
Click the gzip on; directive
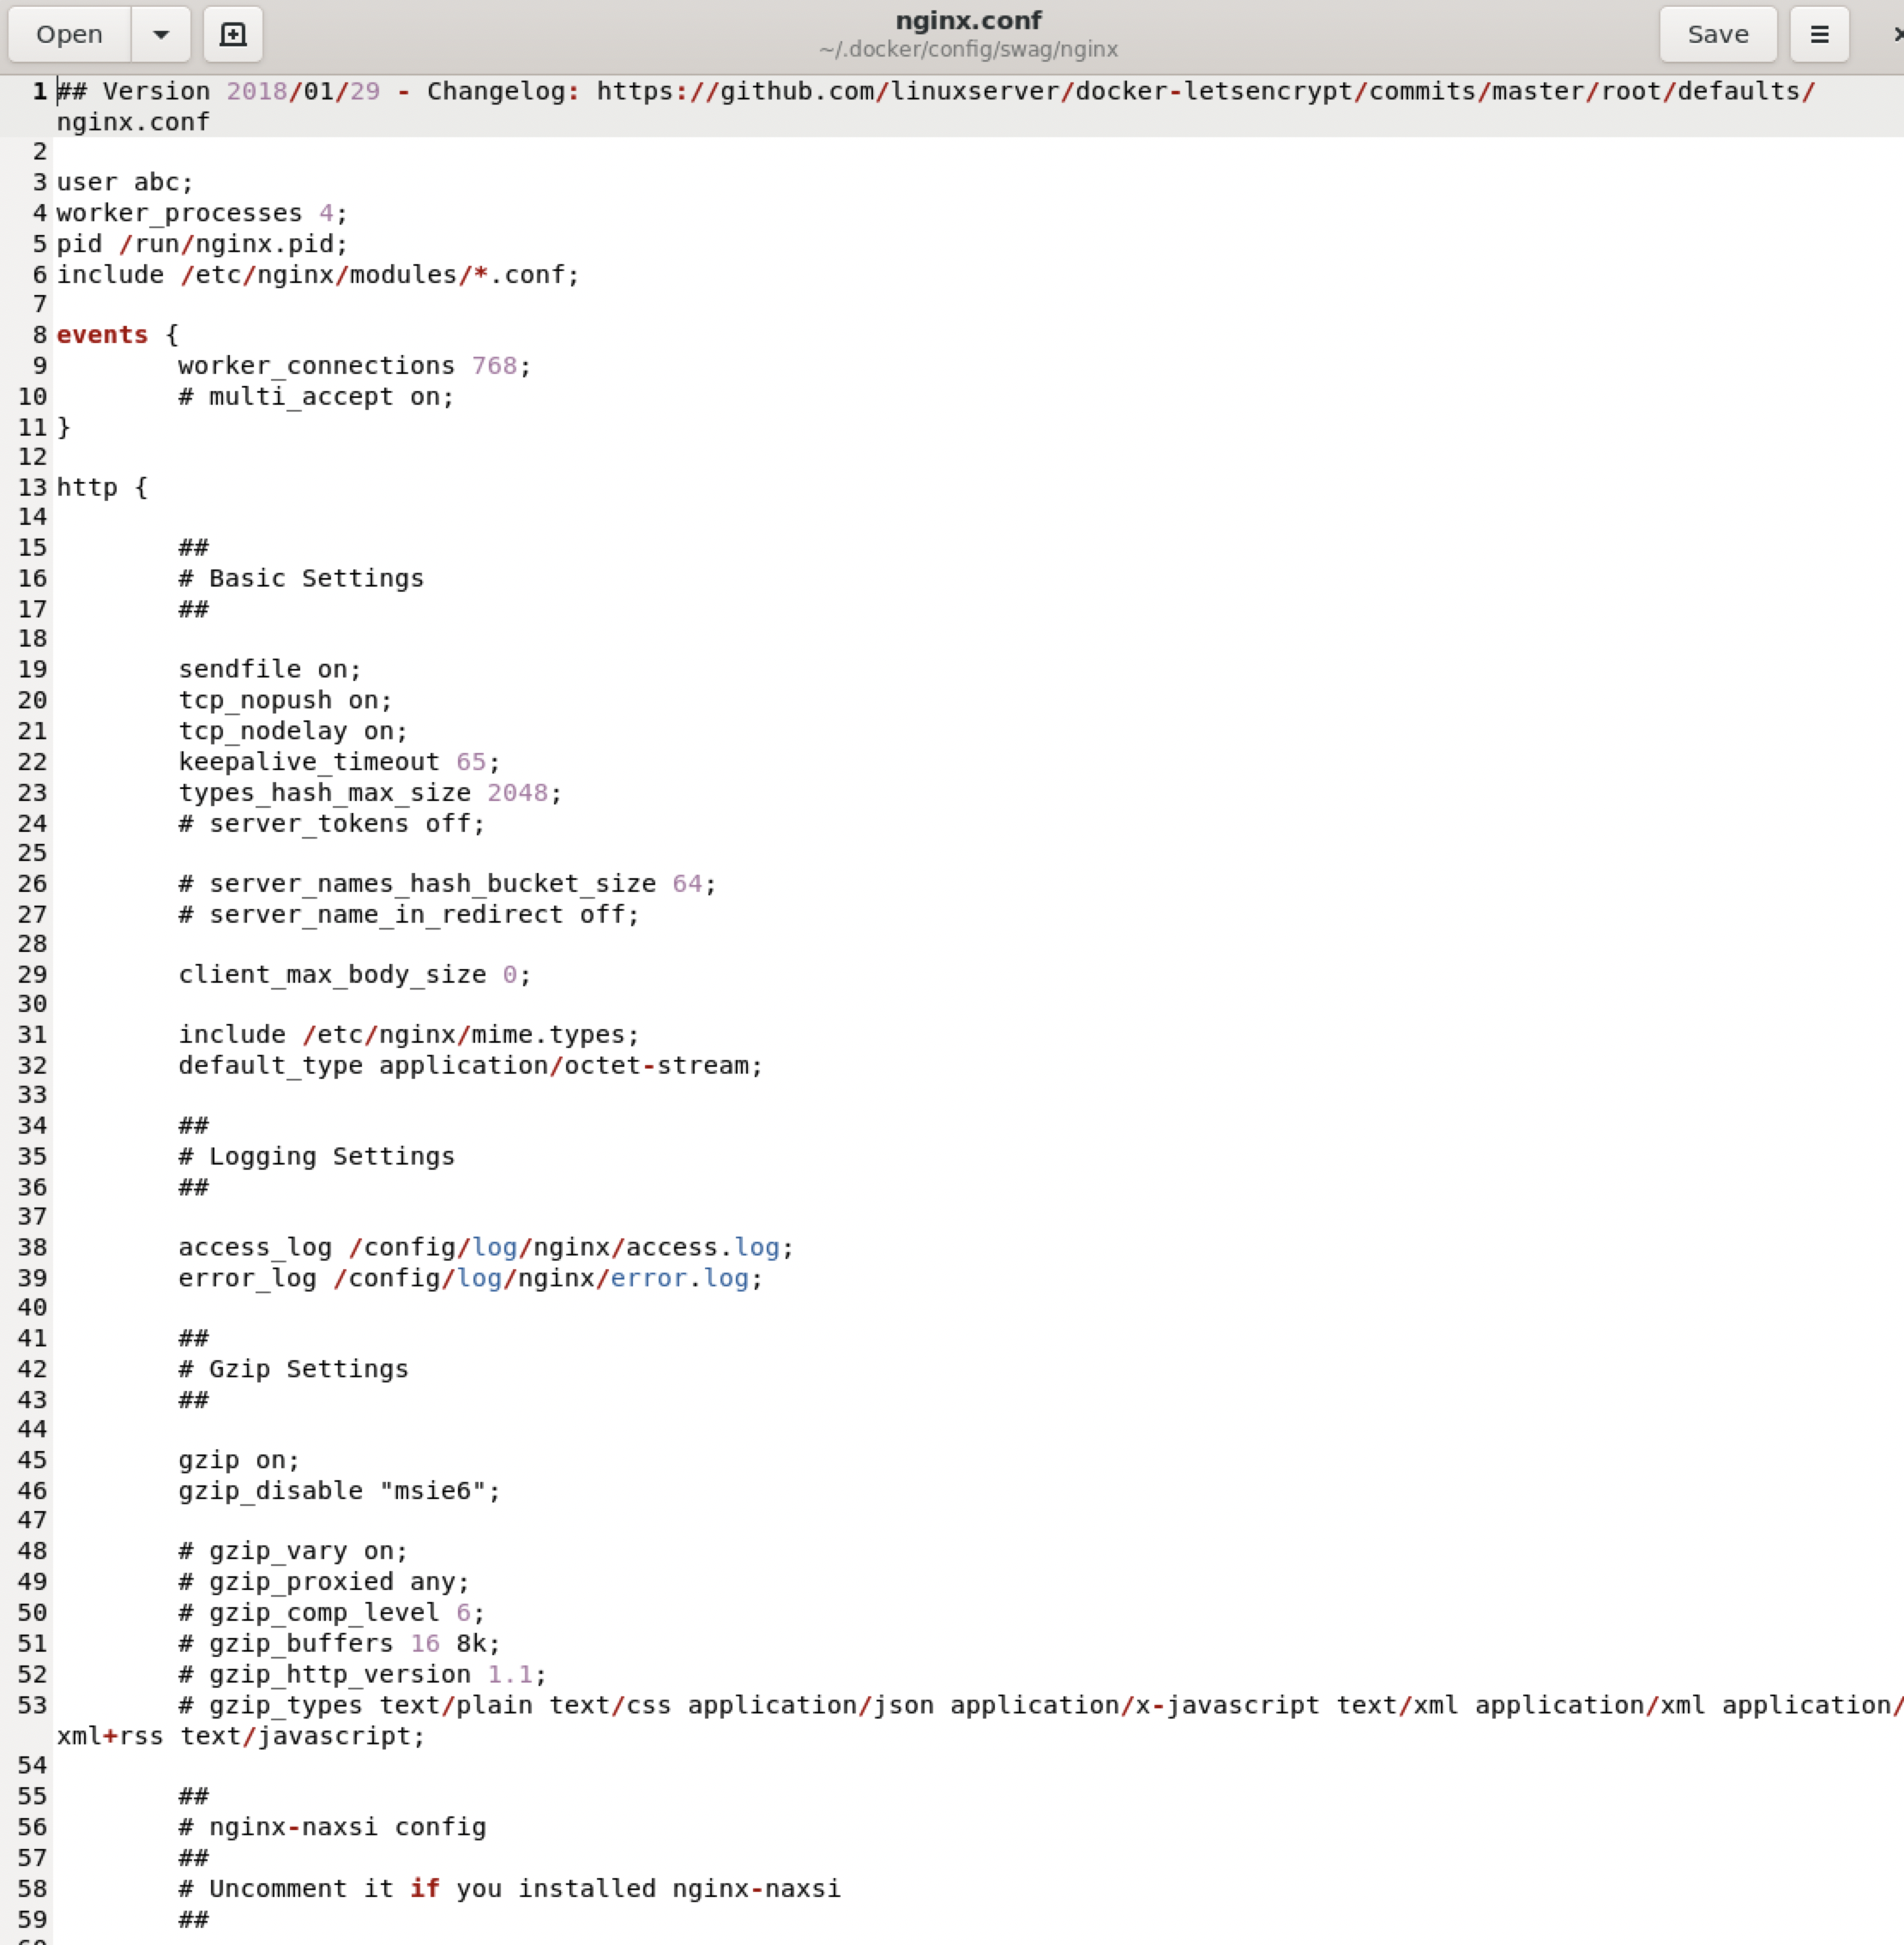click(238, 1461)
